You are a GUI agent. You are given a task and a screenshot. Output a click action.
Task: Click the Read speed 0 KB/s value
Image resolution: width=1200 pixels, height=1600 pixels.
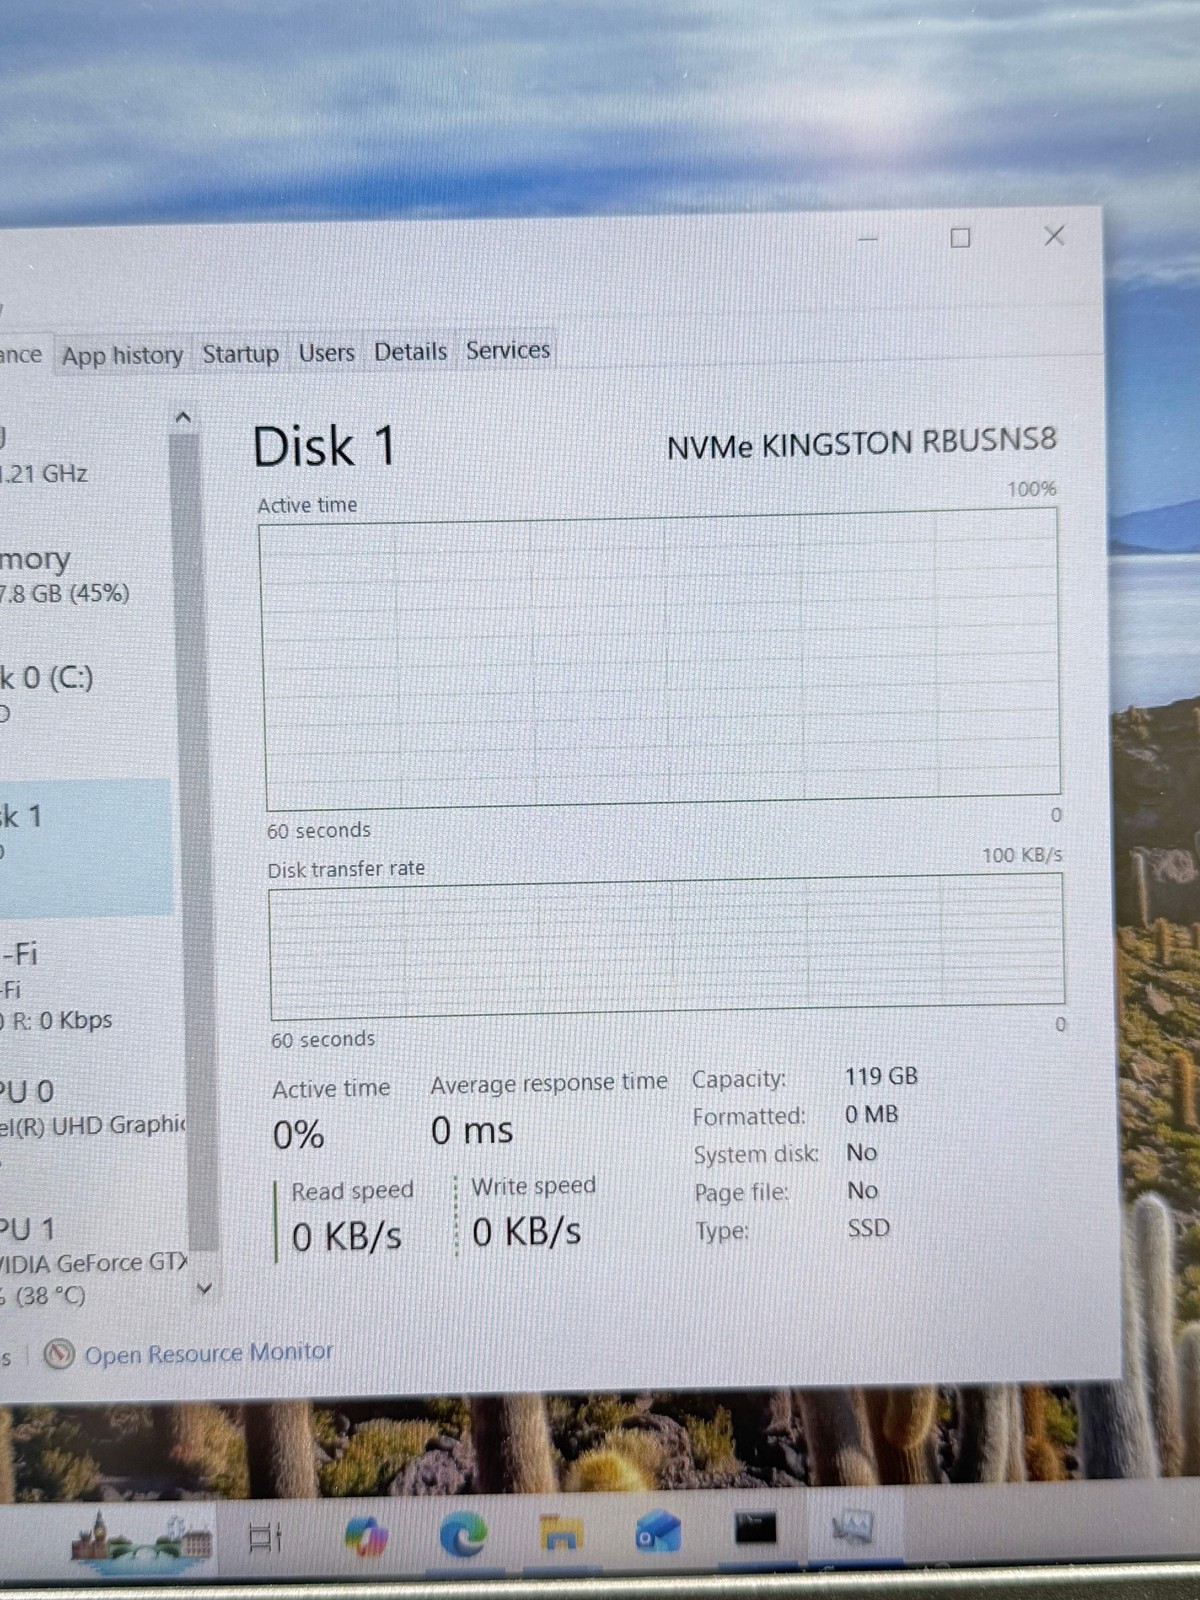[x=346, y=1237]
